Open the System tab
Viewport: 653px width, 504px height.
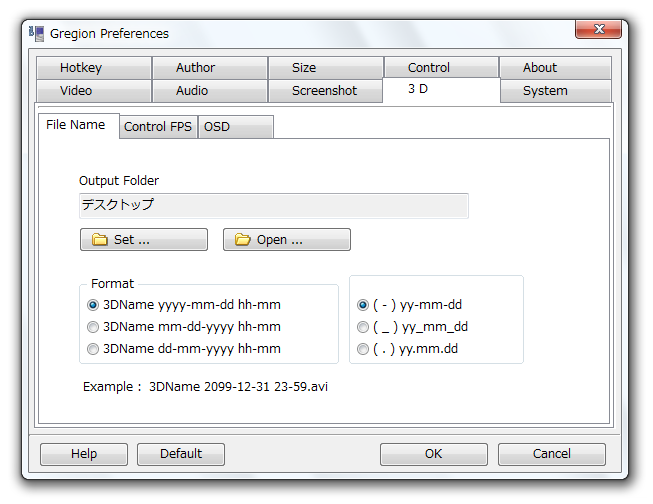pyautogui.click(x=556, y=90)
